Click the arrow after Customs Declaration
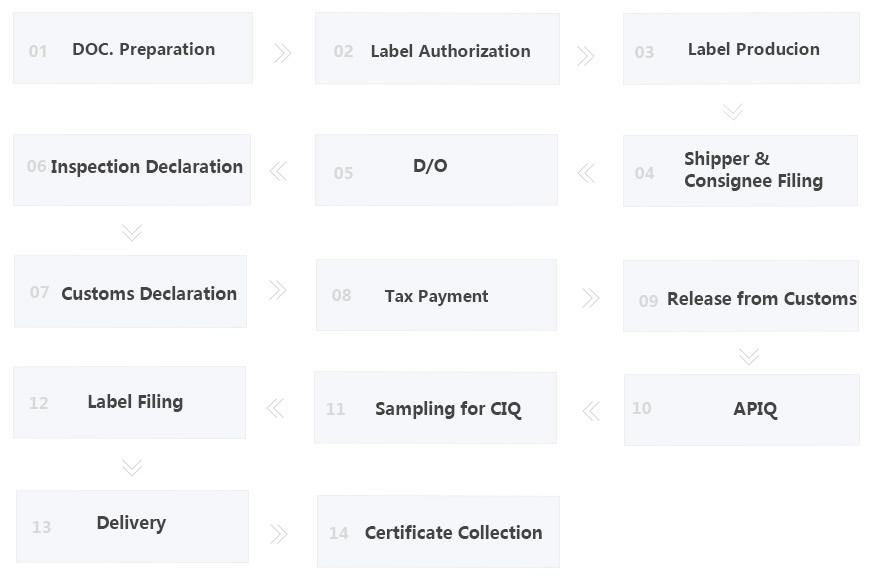 tap(278, 290)
